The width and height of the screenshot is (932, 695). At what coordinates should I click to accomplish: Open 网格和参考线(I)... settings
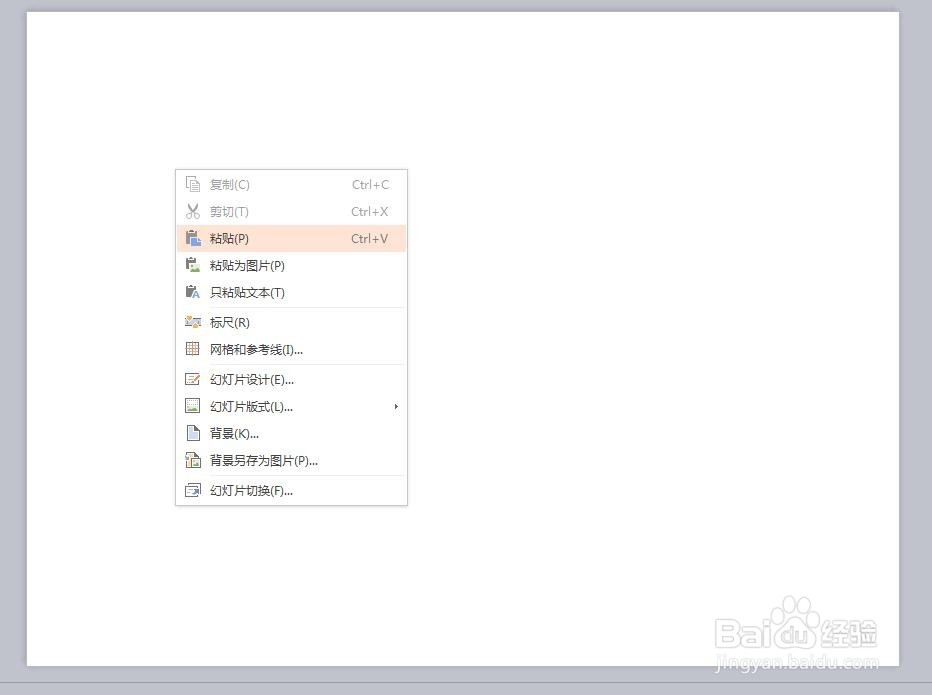point(291,349)
